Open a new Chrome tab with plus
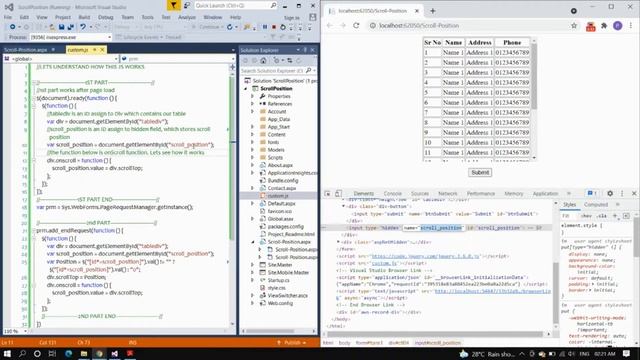 pyautogui.click(x=433, y=11)
